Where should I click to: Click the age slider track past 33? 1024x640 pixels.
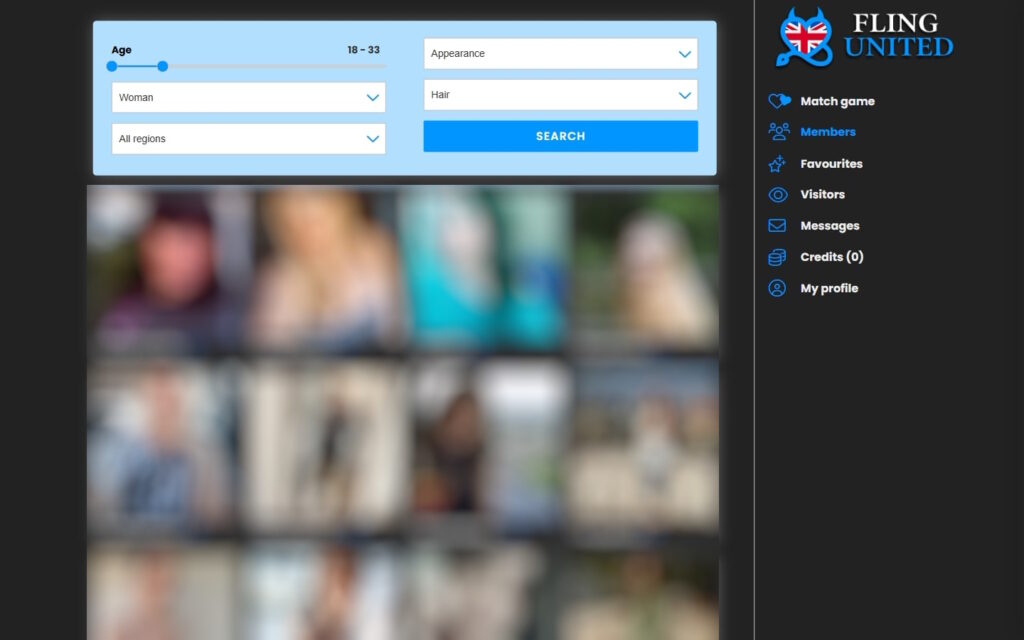click(277, 66)
